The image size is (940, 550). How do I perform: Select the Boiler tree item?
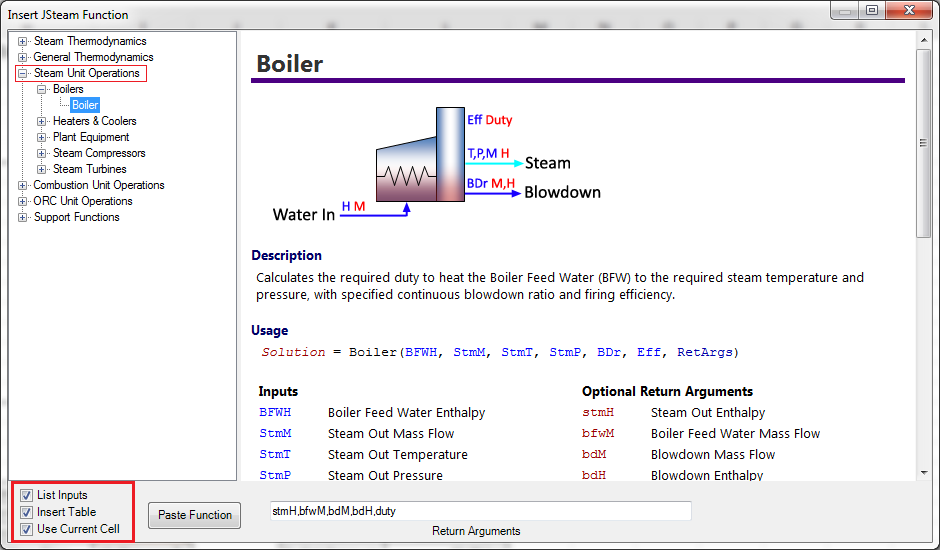click(85, 105)
